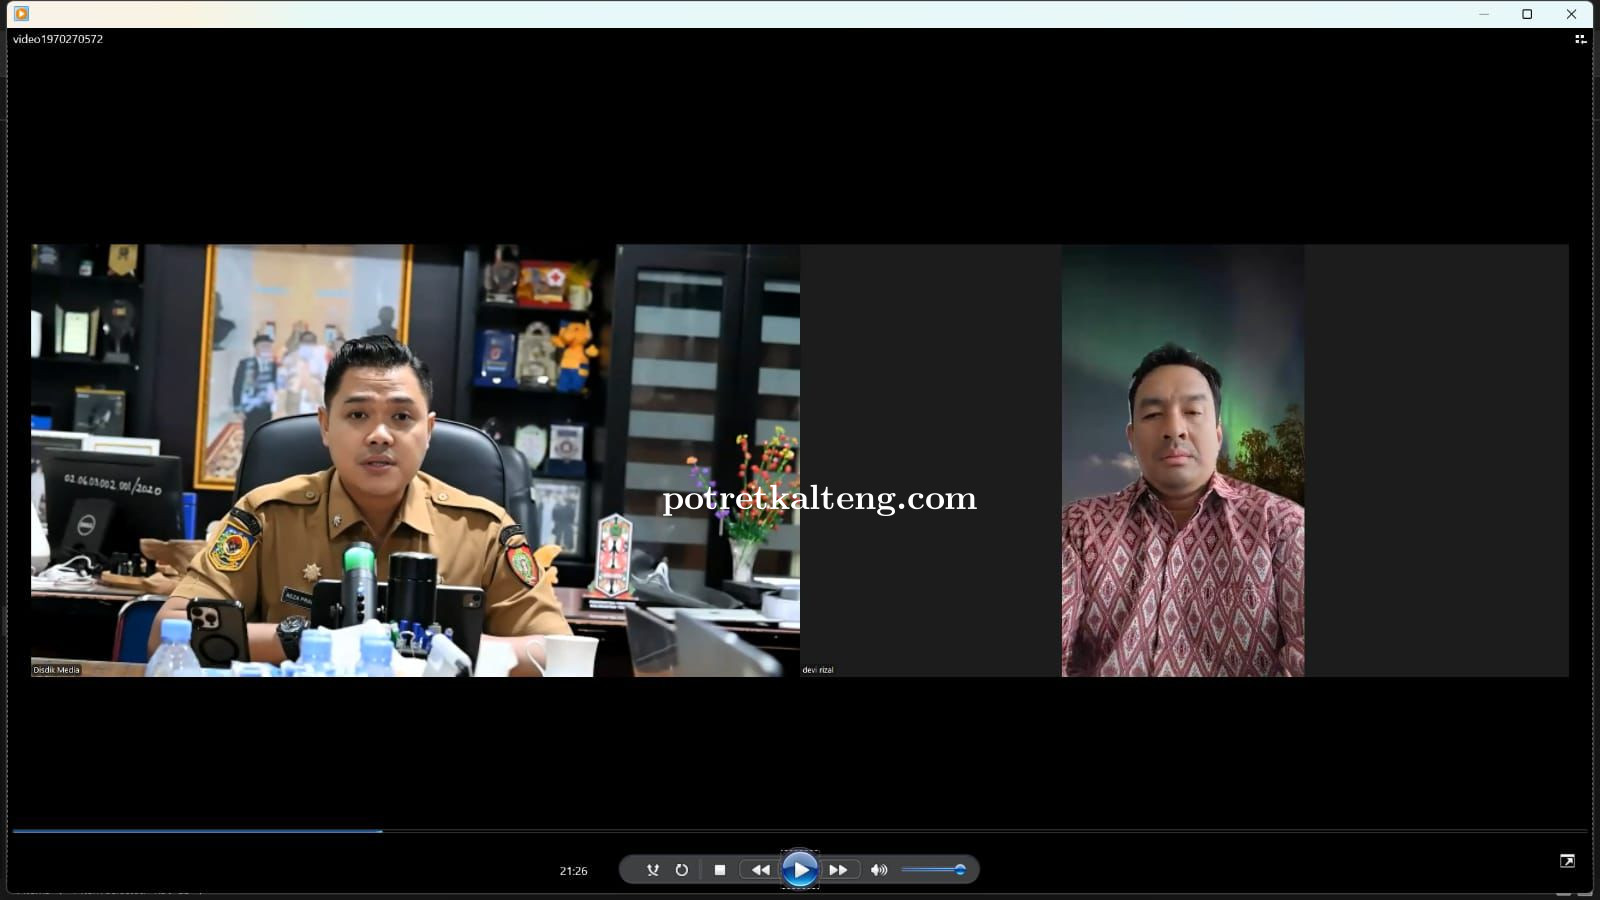Click the 21:26 elapsed time display

point(573,871)
